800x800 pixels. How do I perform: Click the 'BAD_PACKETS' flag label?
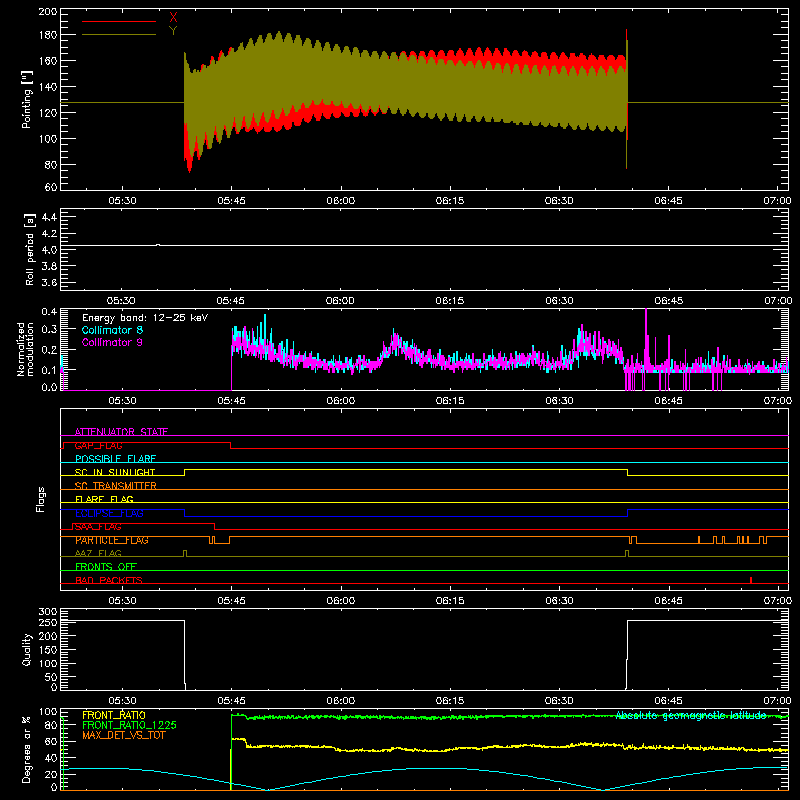click(x=109, y=580)
